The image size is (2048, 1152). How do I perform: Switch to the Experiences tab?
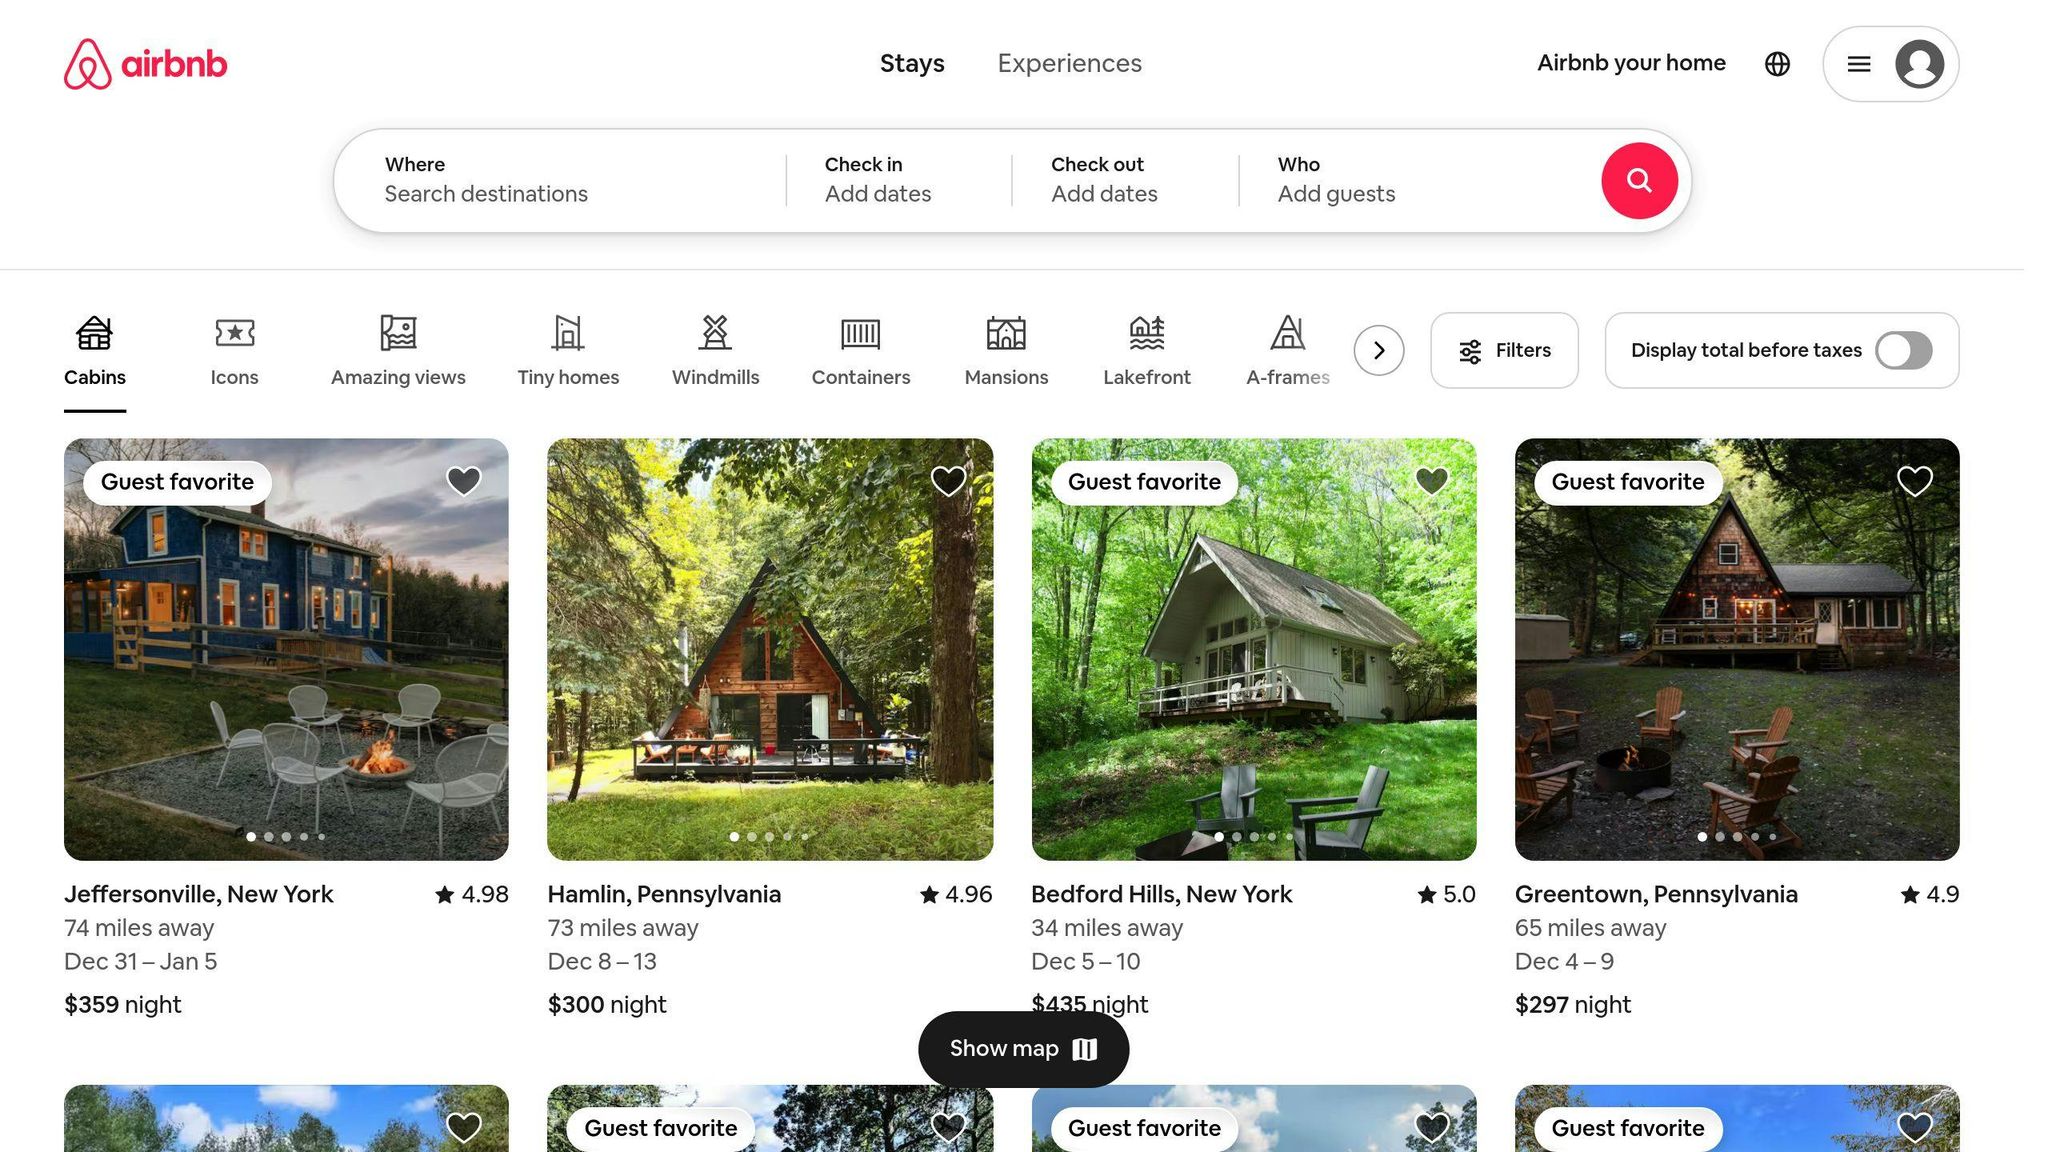(1069, 63)
